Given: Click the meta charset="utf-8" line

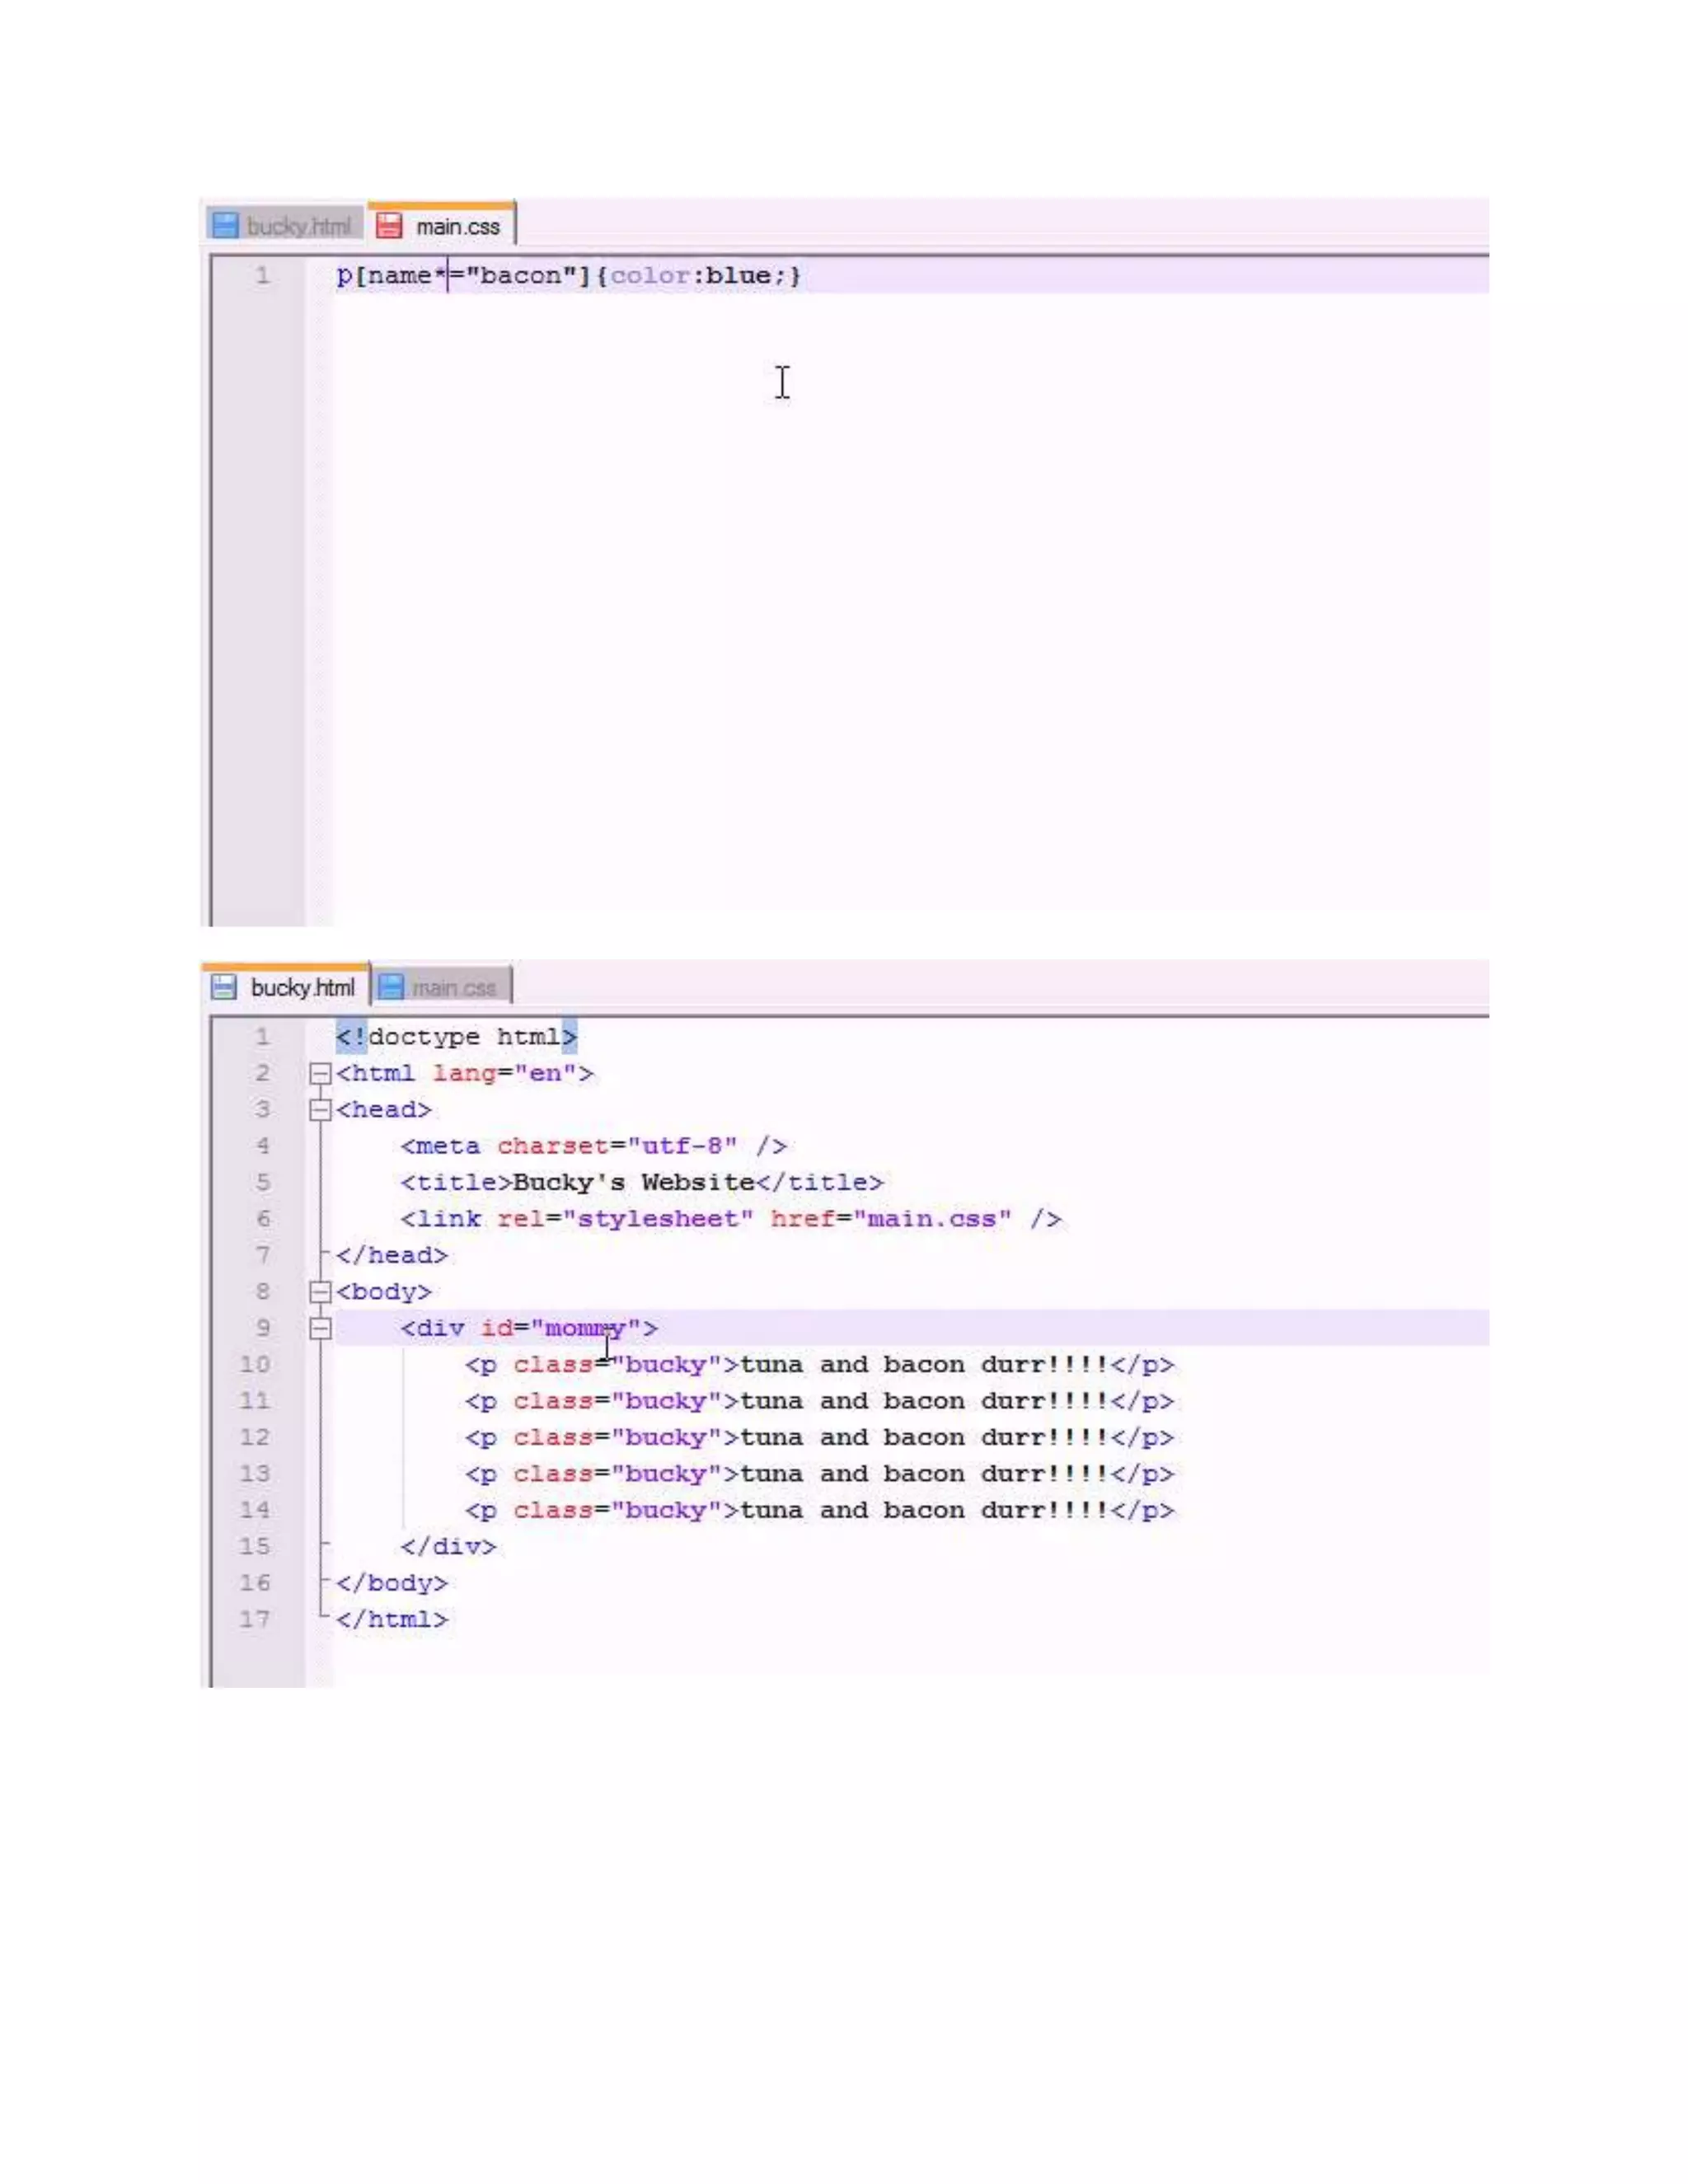Looking at the screenshot, I should click(x=594, y=1146).
